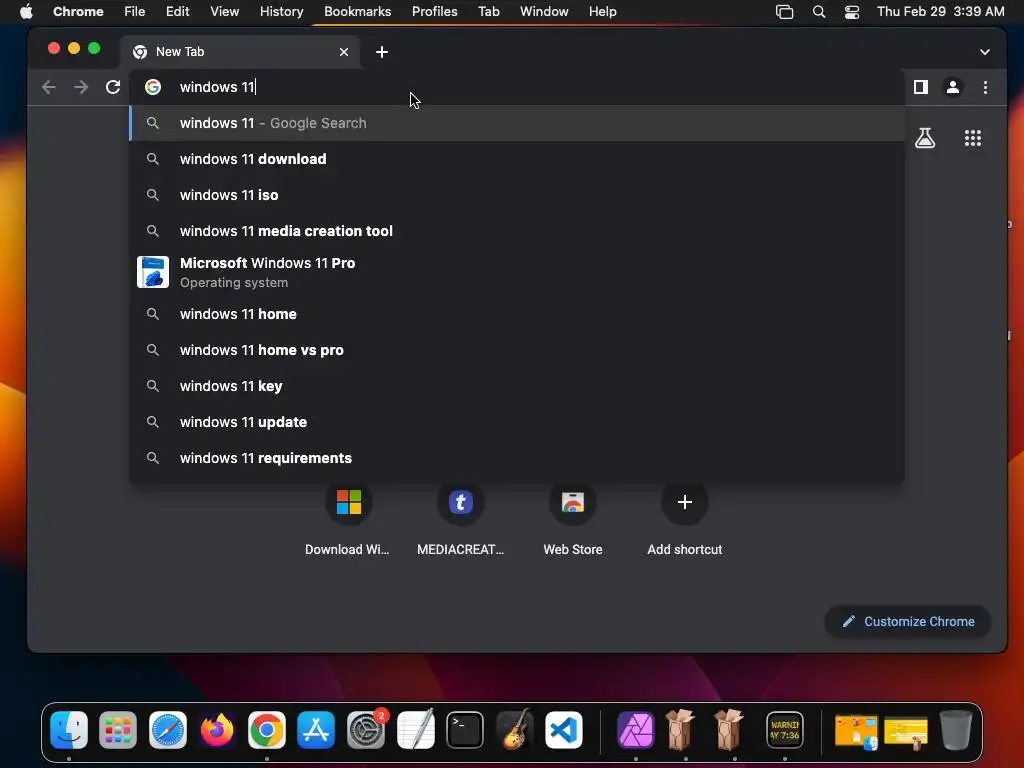Select suggestion 'windows 11 update'
The height and width of the screenshot is (768, 1024).
[x=517, y=422]
